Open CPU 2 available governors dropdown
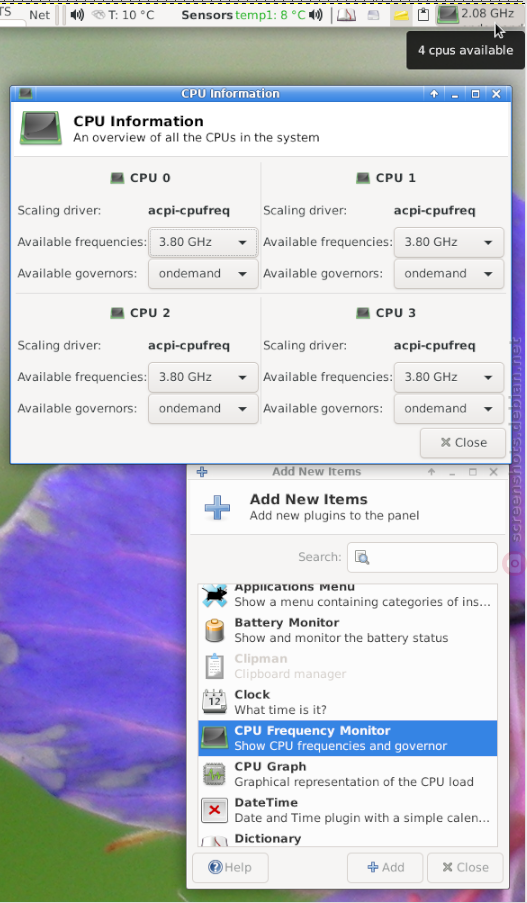 coord(203,408)
